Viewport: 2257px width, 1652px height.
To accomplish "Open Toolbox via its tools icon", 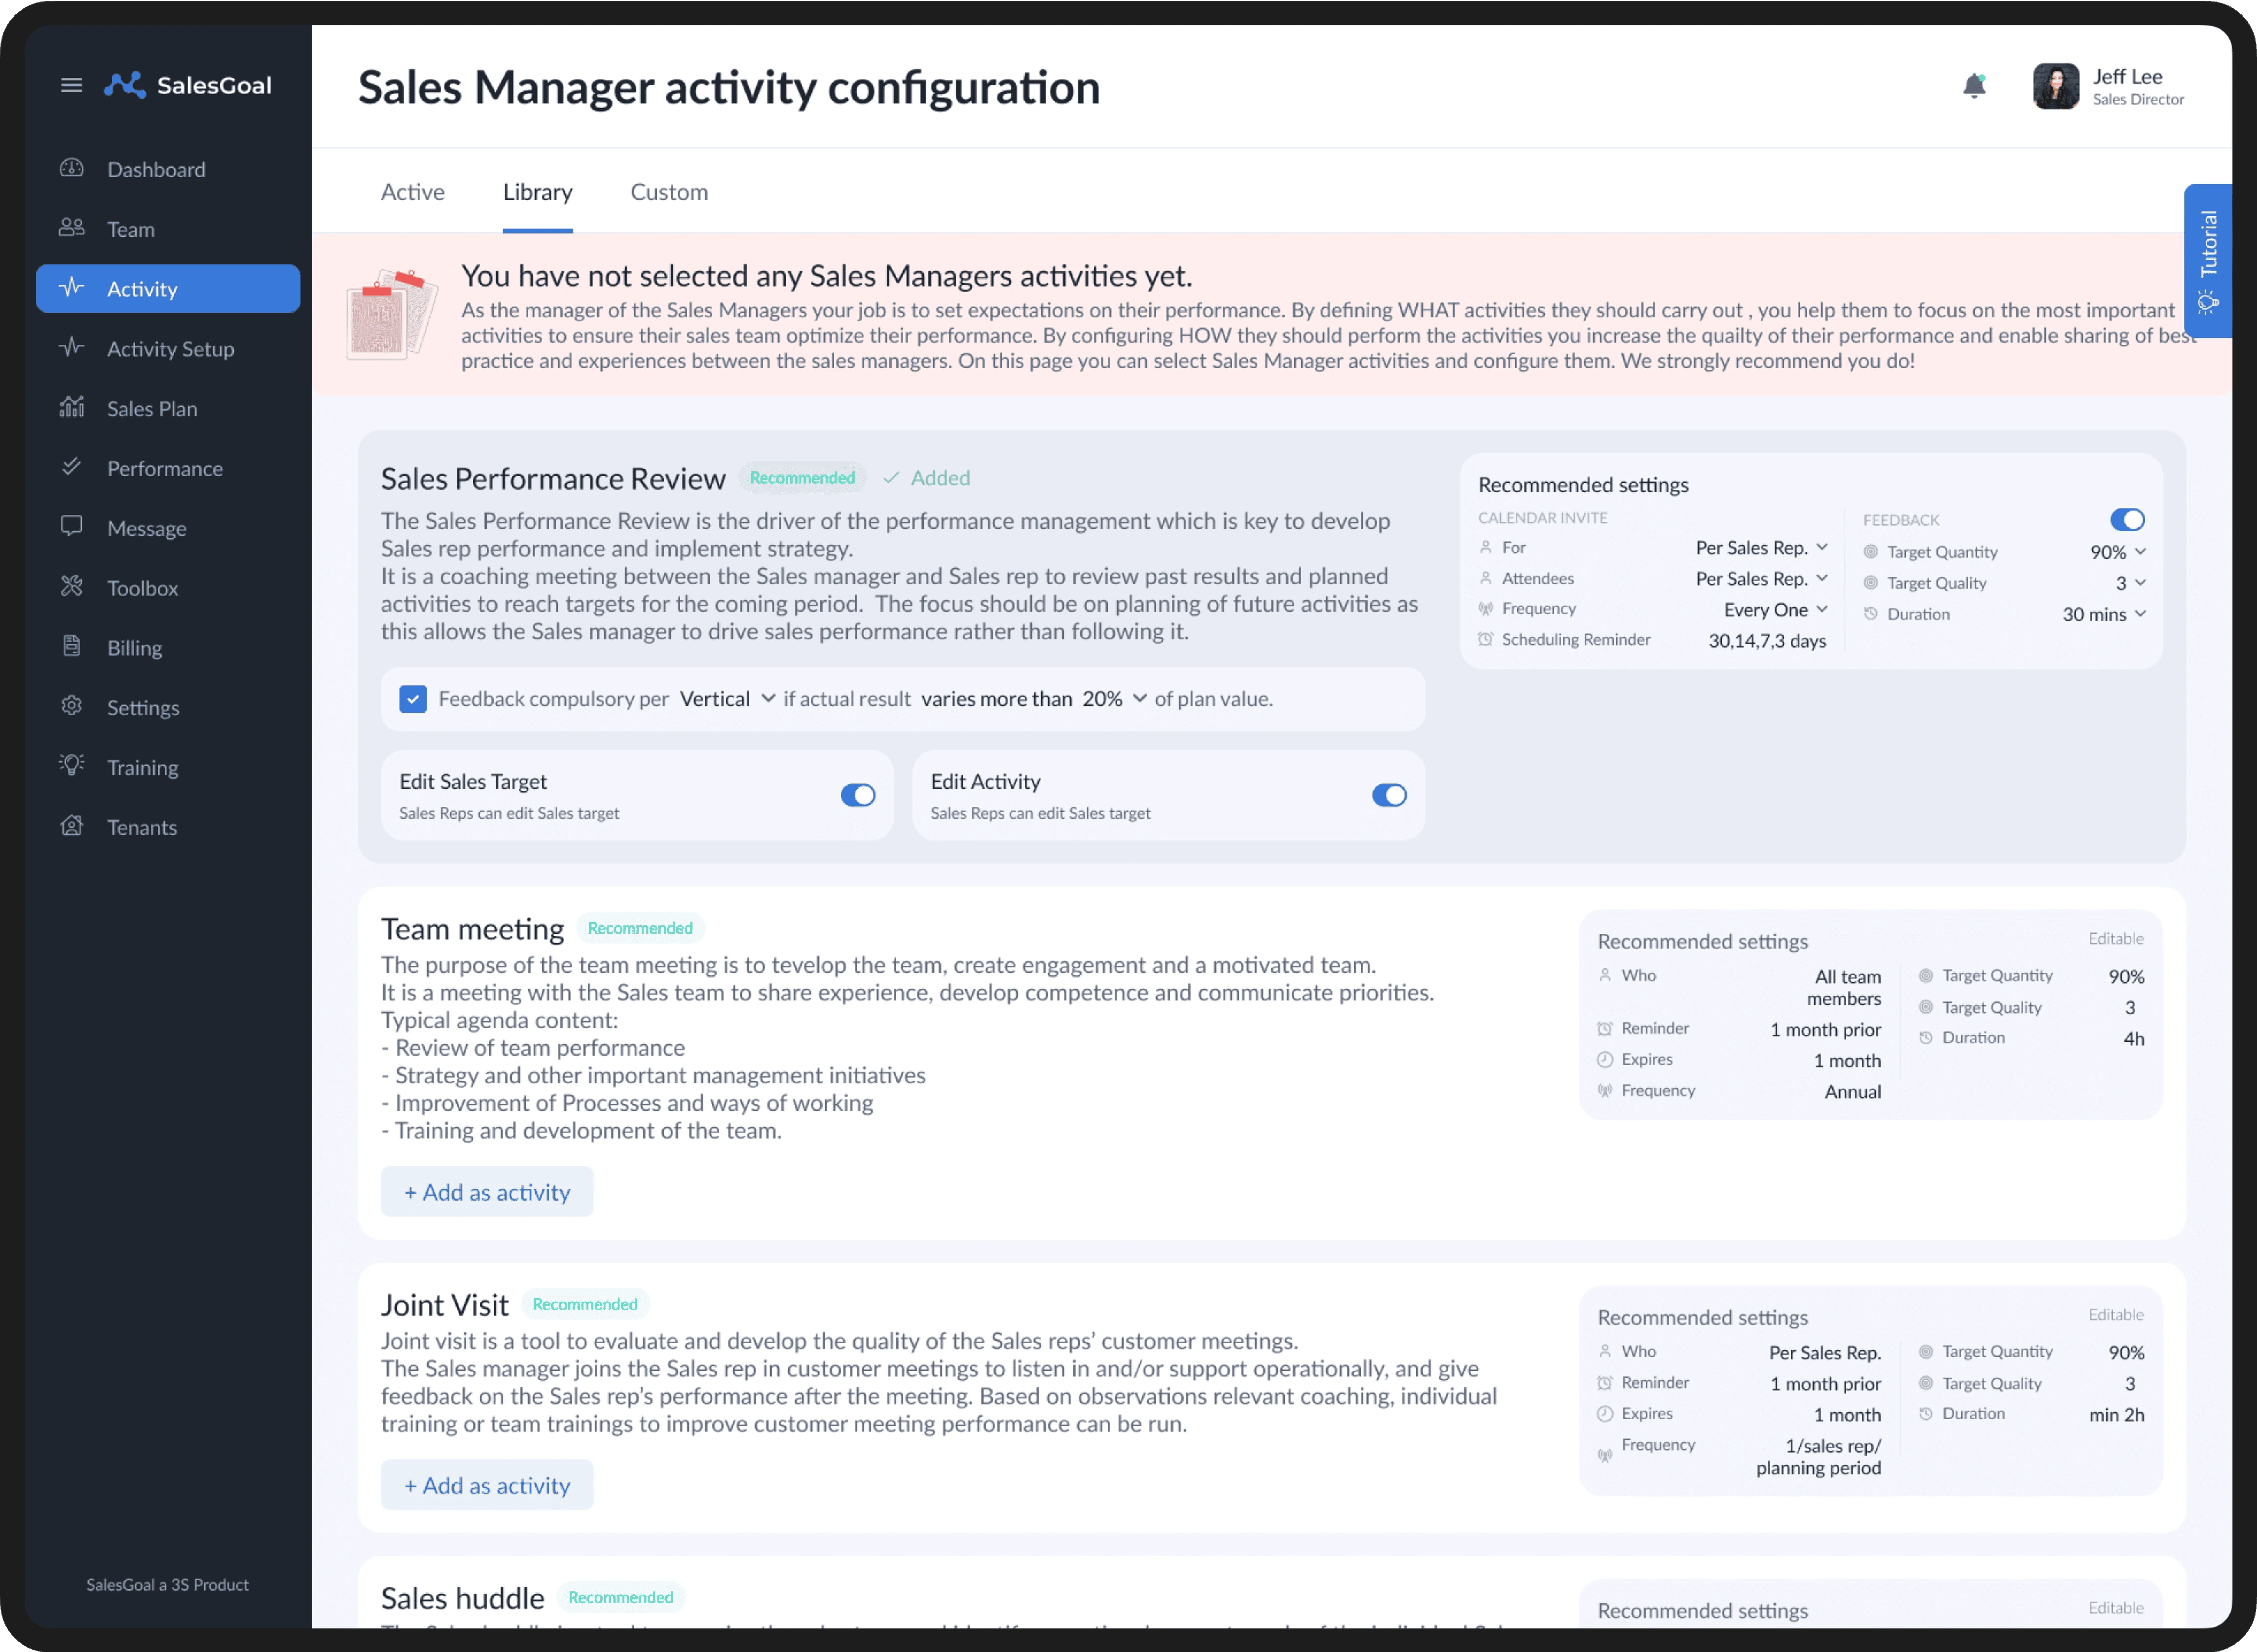I will [x=72, y=587].
